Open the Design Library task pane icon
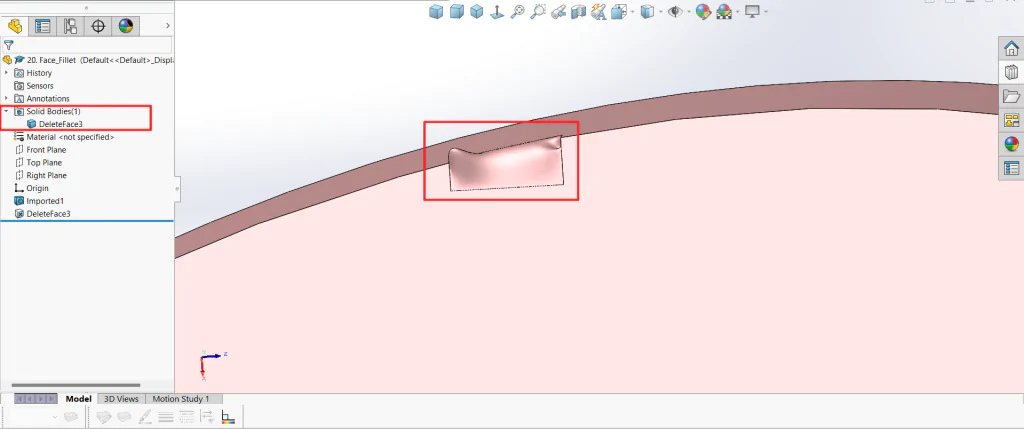Viewport: 1024px width, 429px height. click(x=1011, y=72)
